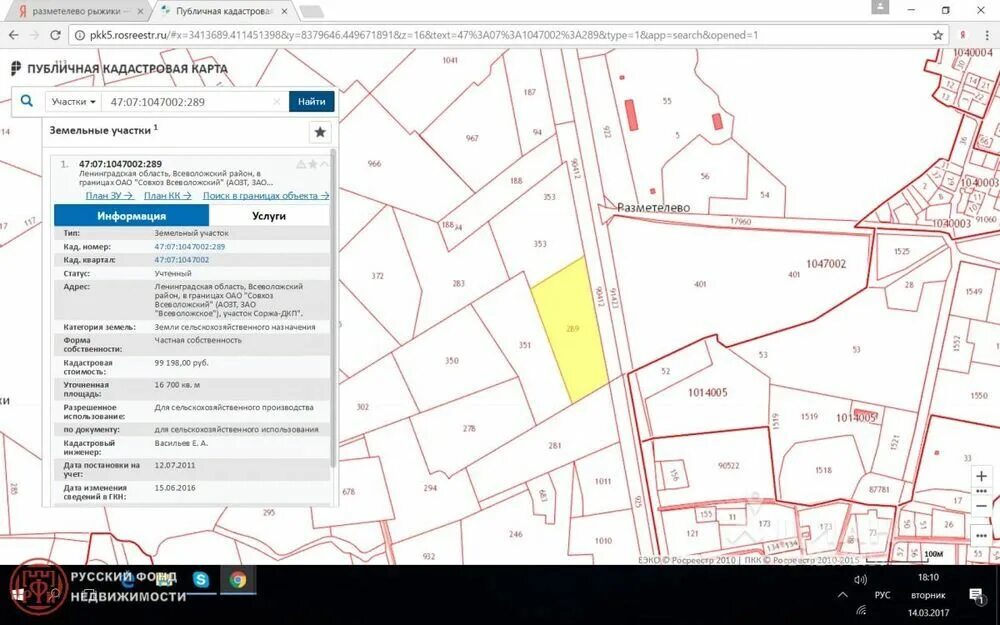1000x625 pixels.
Task: Open the План ЗУ link
Action: point(109,196)
